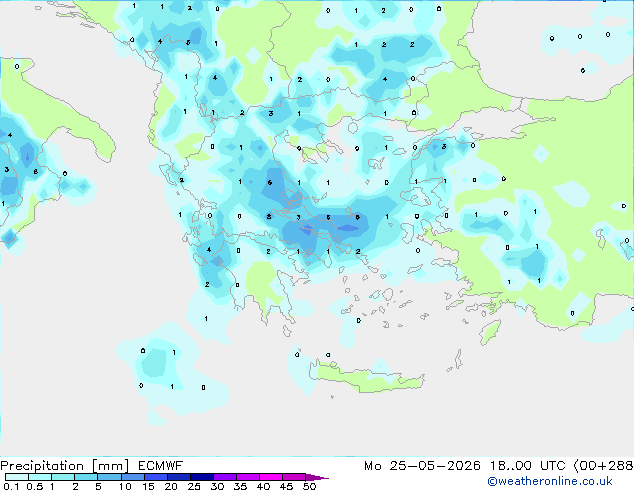Click the 1–2 mm legend color box
This screenshot has height=490, width=634.
pos(63,477)
